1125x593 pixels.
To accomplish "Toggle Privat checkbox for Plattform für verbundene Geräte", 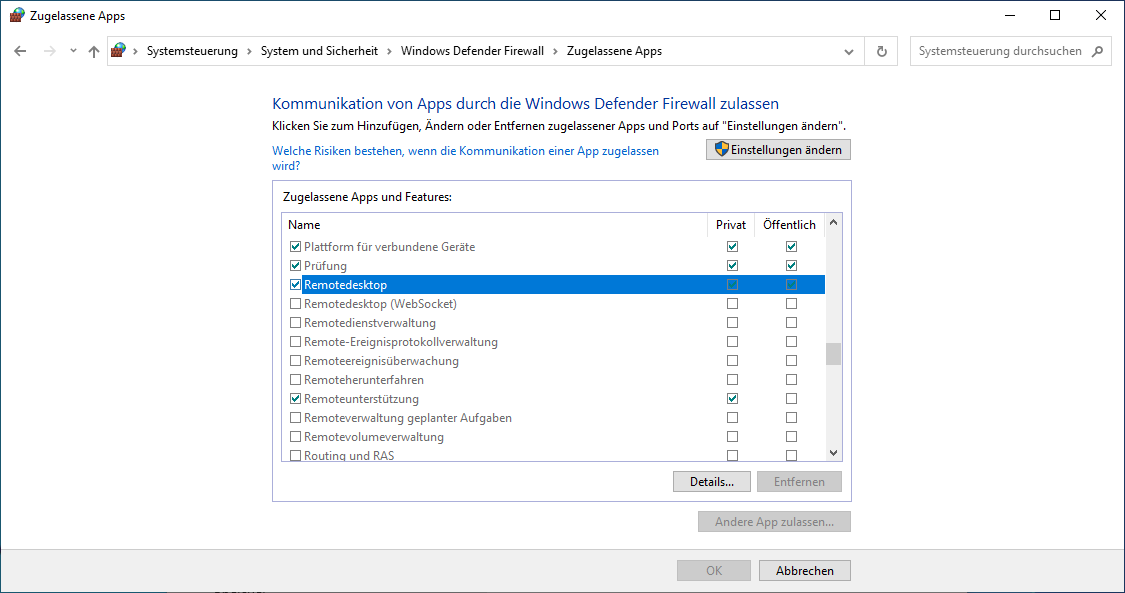I will (732, 247).
